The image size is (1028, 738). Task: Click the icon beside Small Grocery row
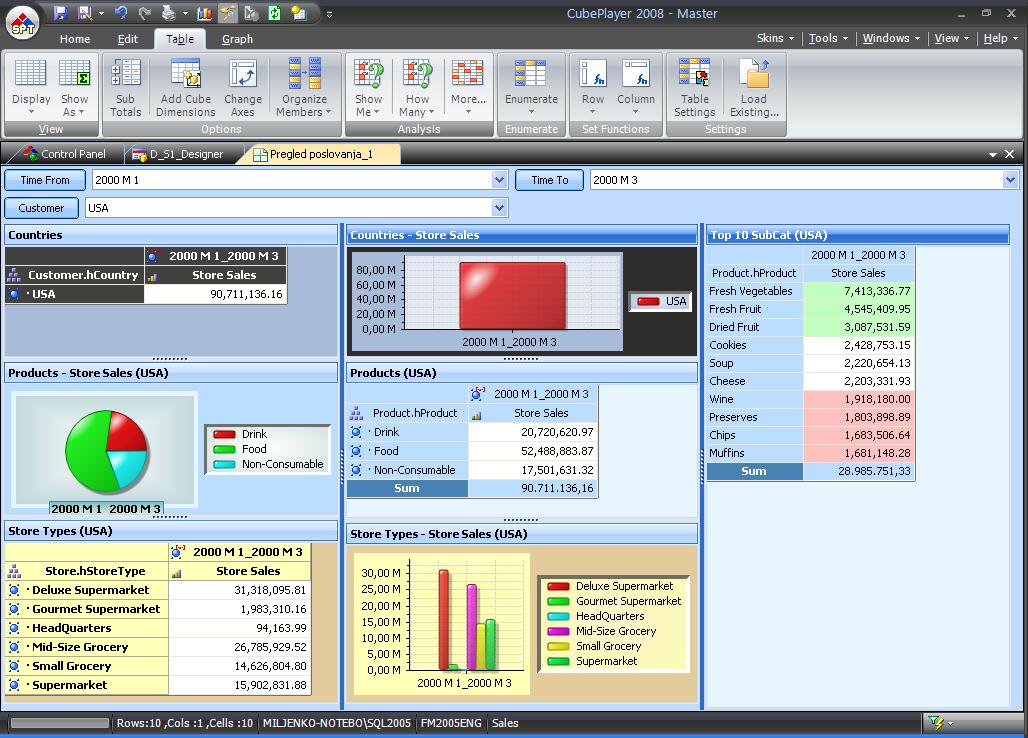(x=14, y=666)
